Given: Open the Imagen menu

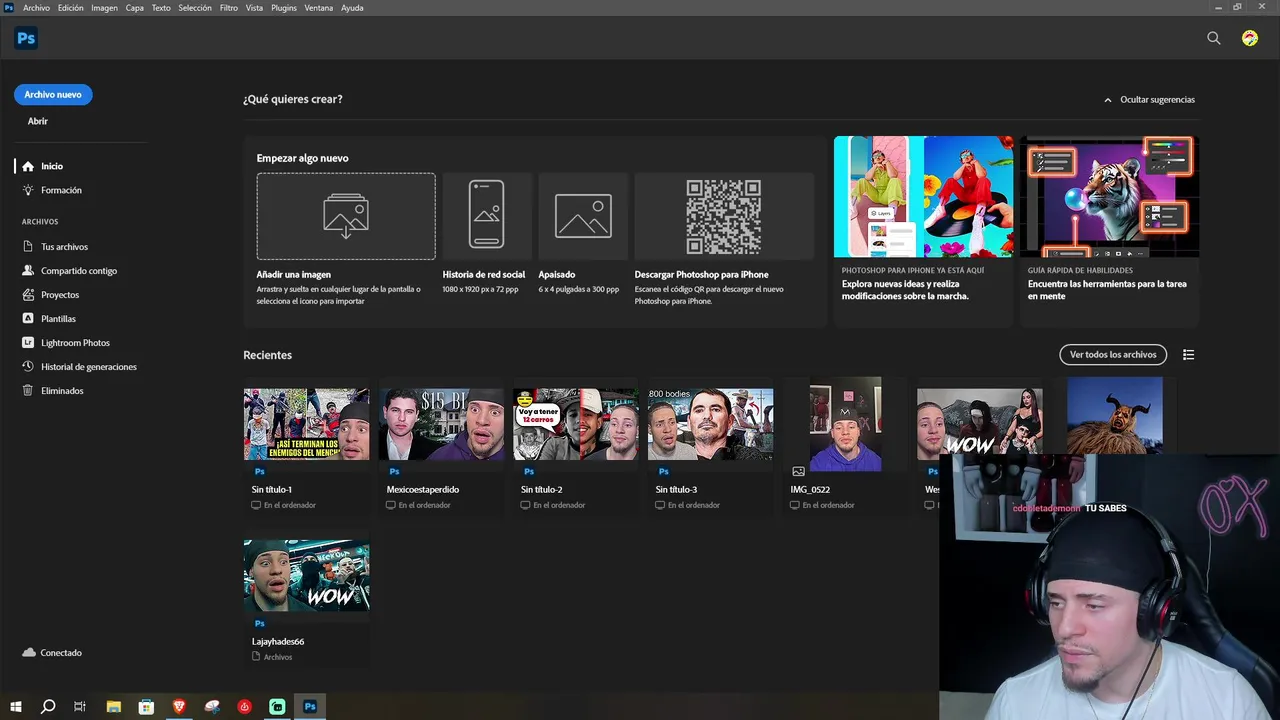Looking at the screenshot, I should [x=104, y=8].
